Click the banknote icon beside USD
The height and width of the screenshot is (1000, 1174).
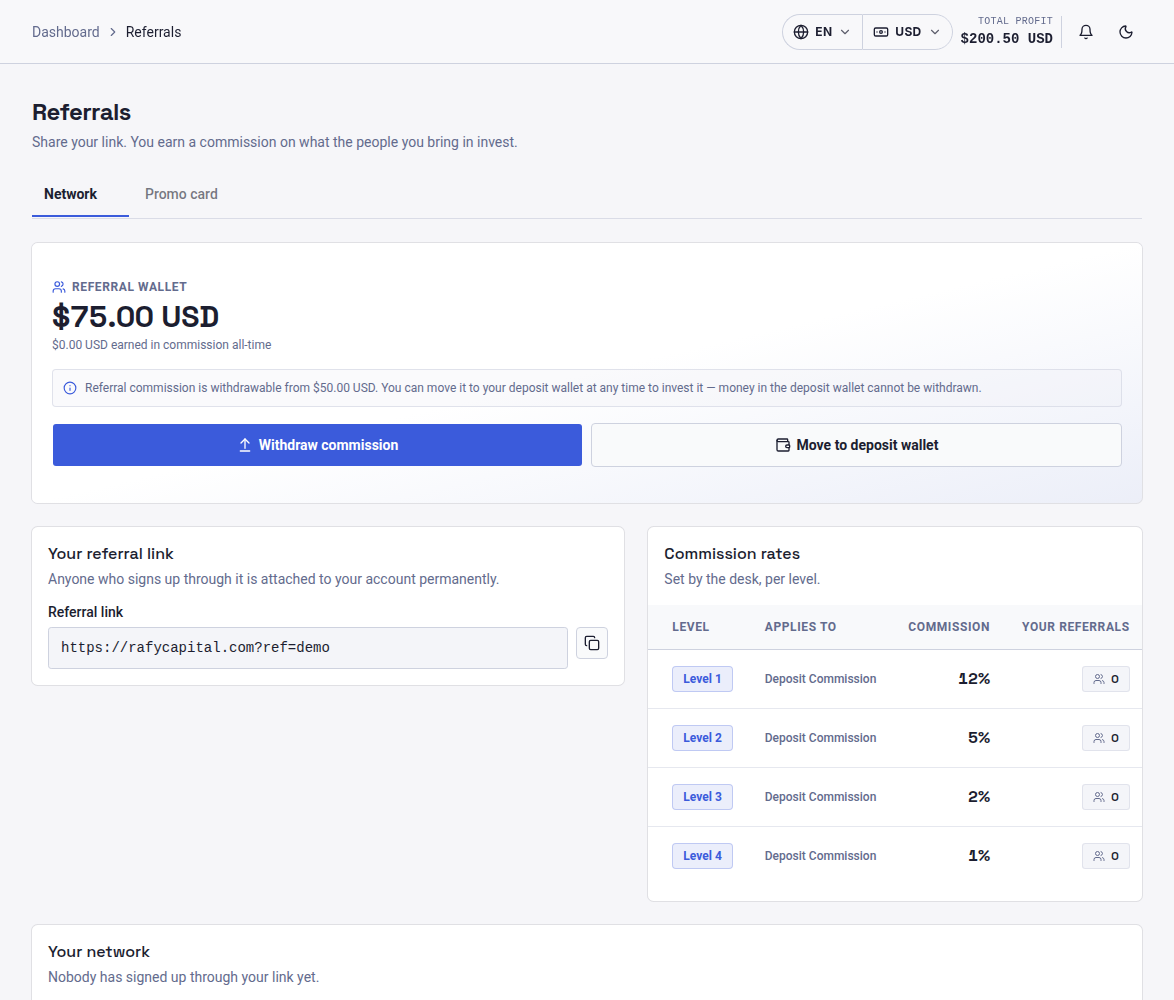(x=881, y=31)
